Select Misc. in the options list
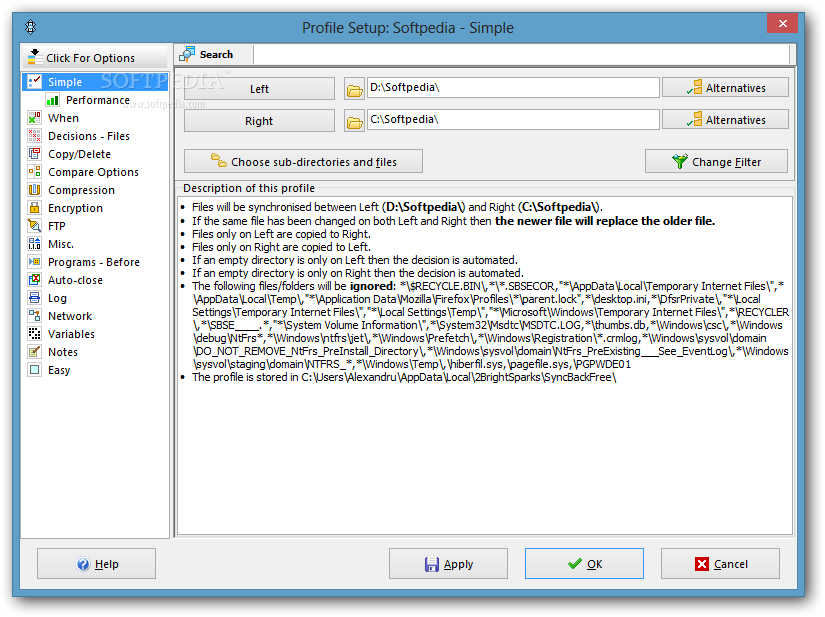The height and width of the screenshot is (617, 825). (x=61, y=244)
